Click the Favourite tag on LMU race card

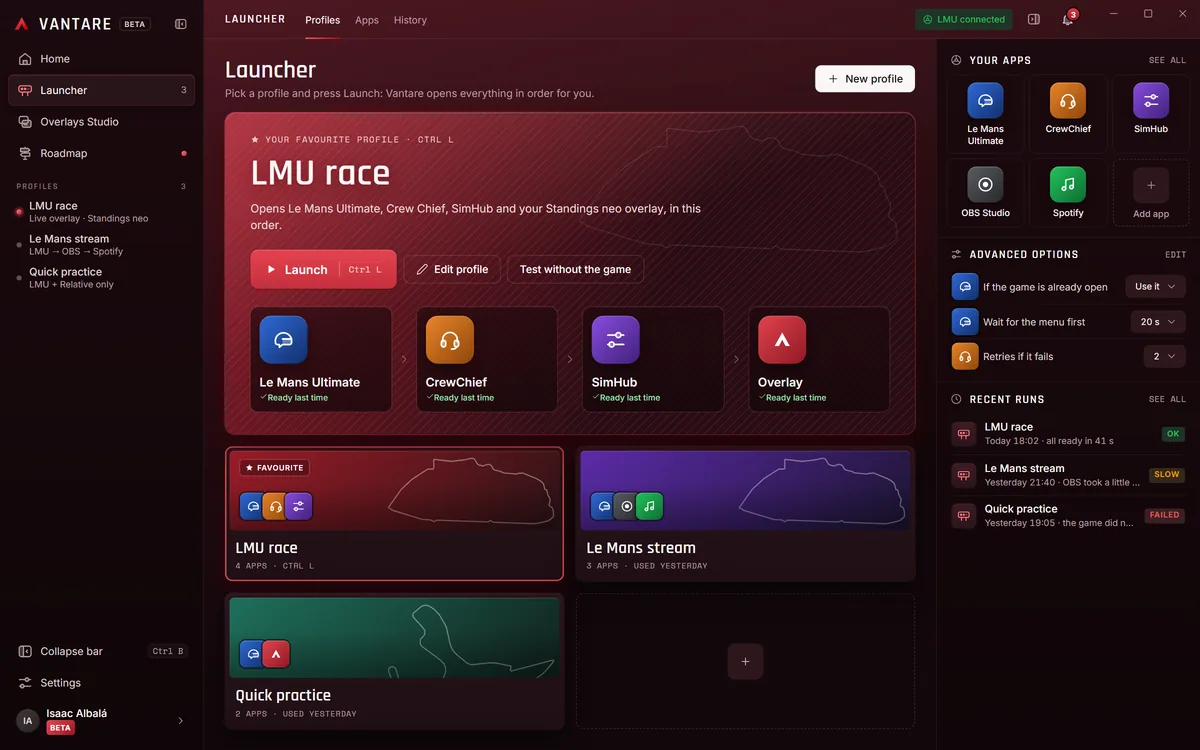click(x=274, y=467)
